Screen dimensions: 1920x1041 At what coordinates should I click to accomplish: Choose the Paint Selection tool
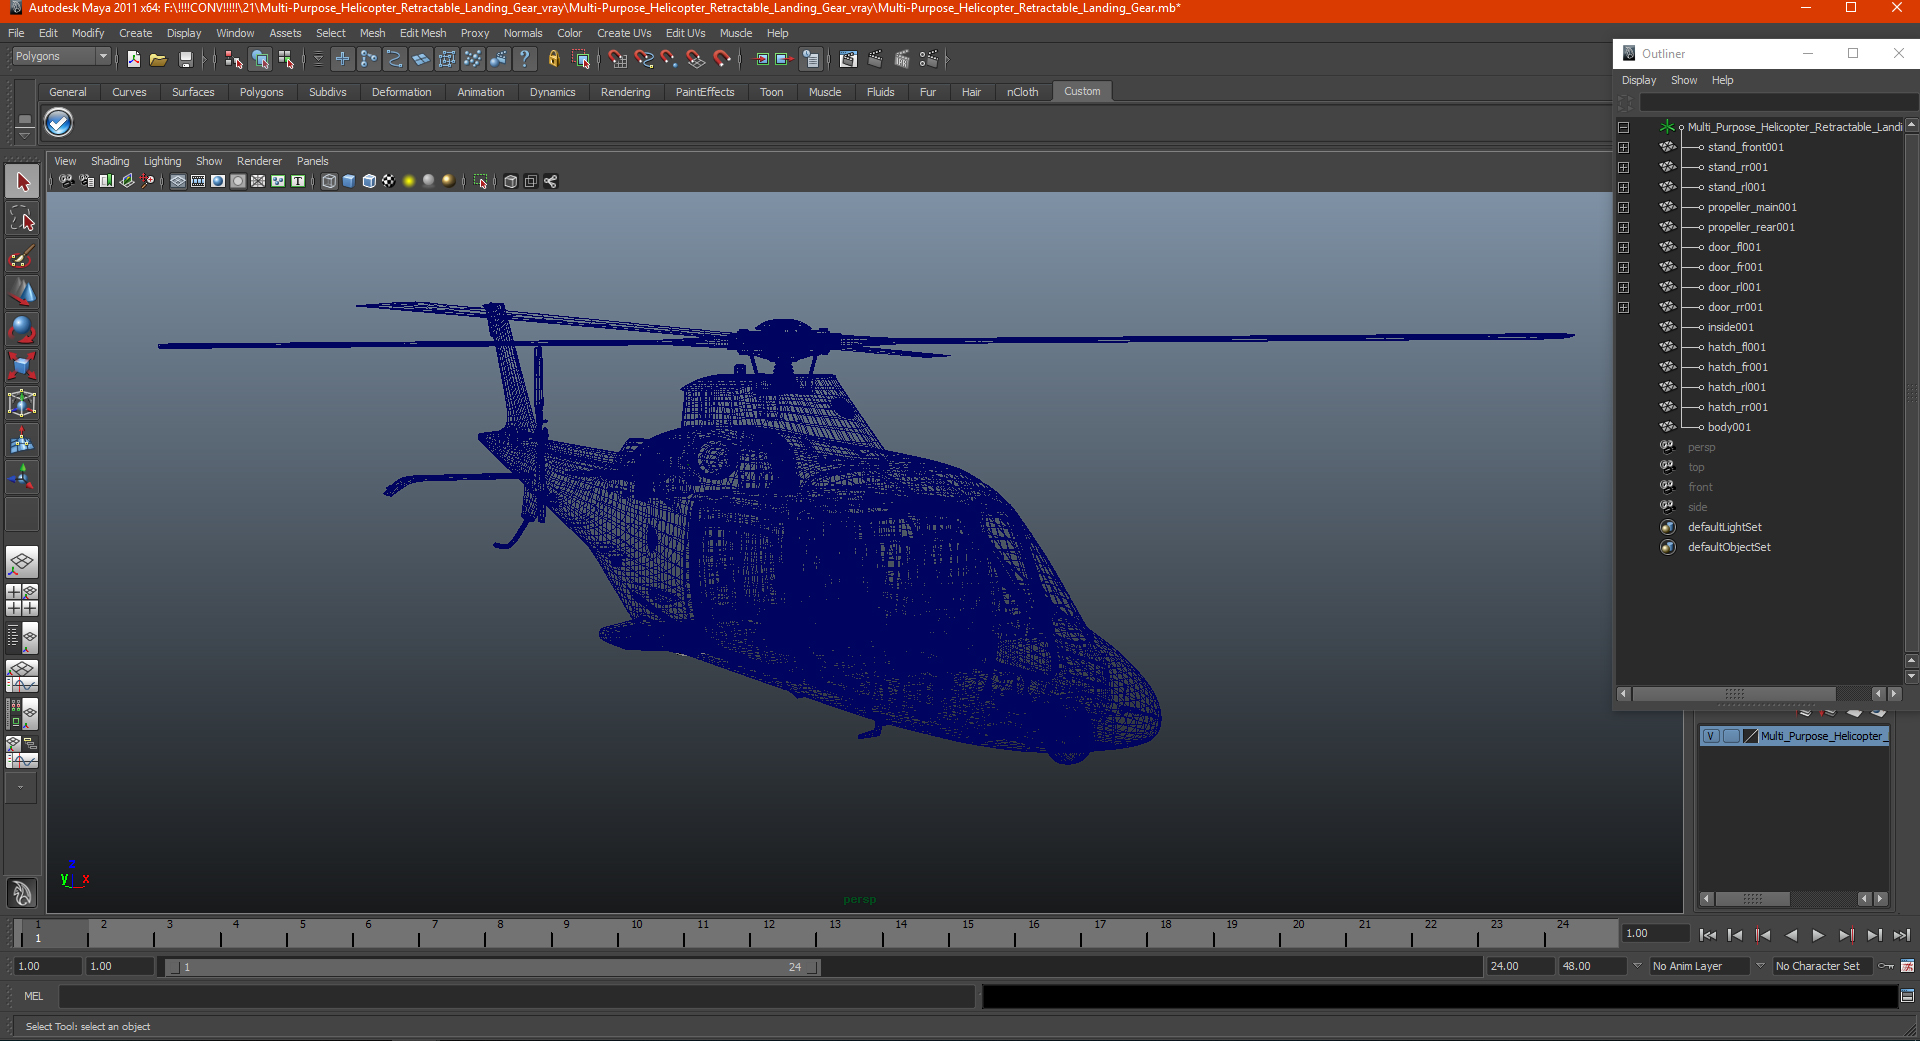coord(22,256)
